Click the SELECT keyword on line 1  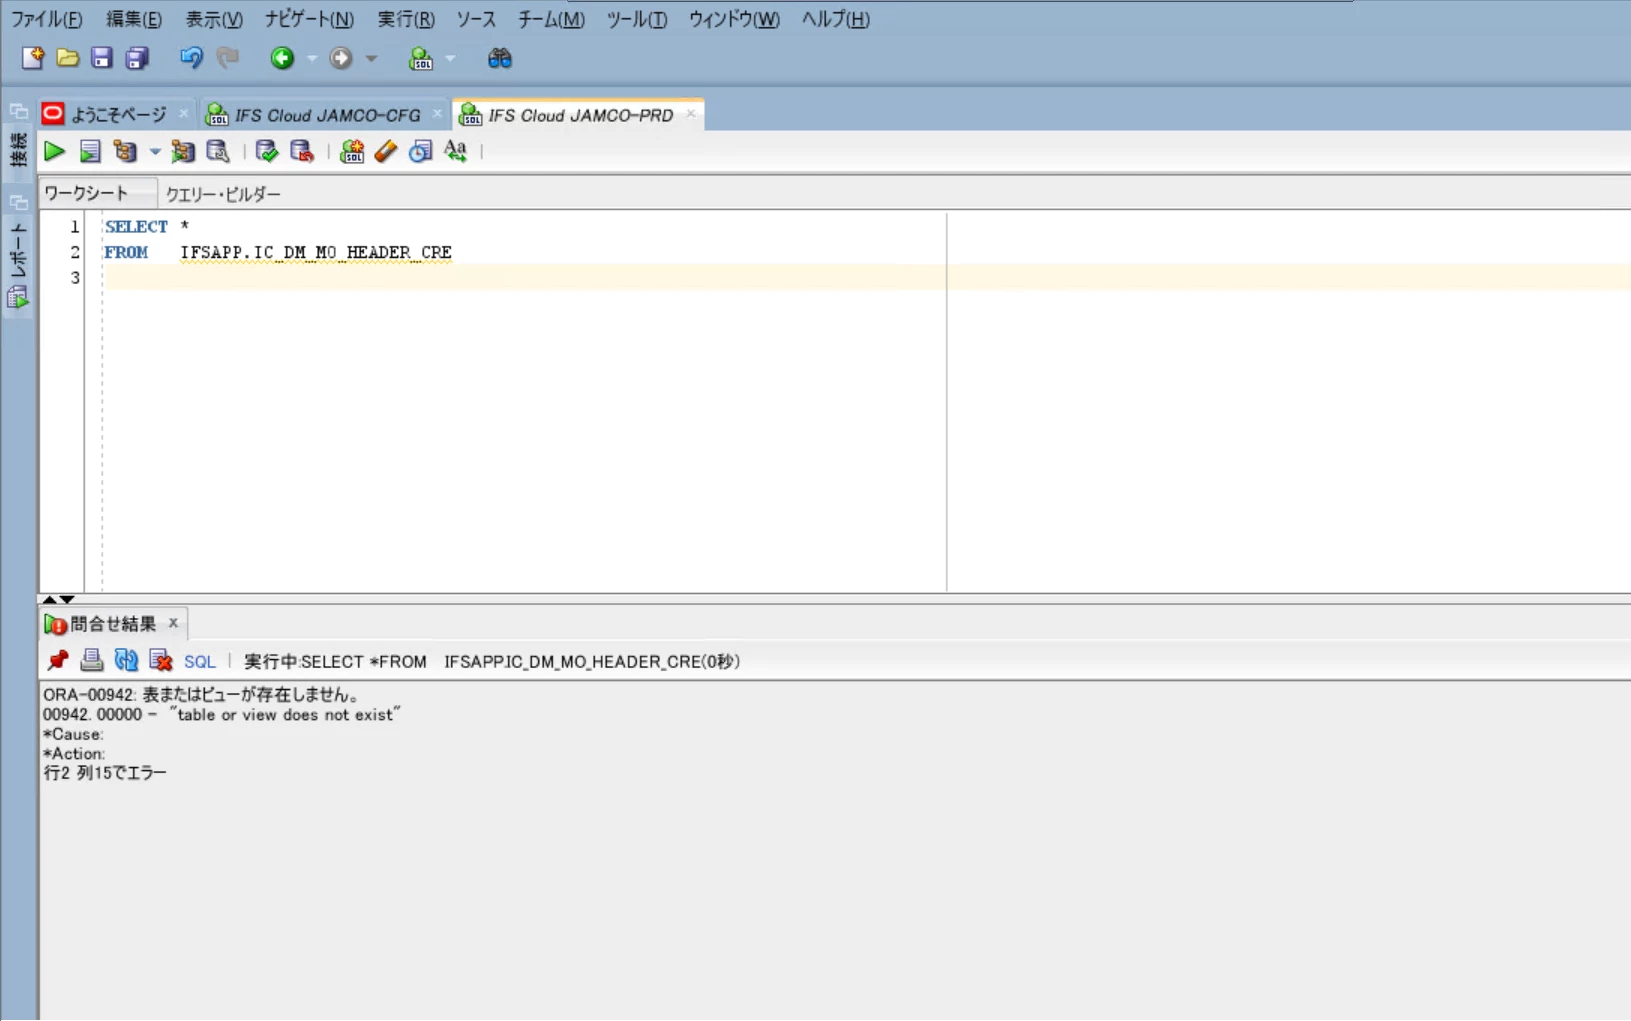136,227
